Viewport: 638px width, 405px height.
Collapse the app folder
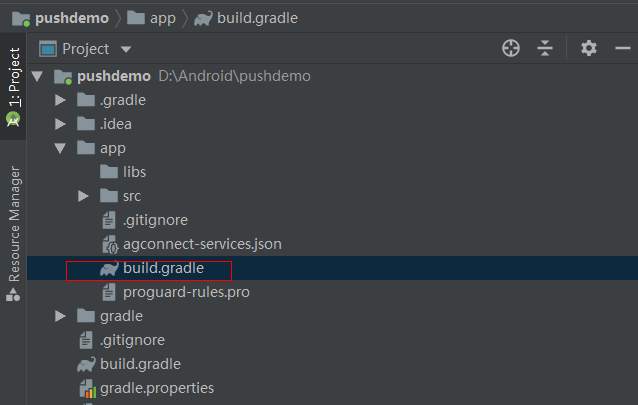60,148
